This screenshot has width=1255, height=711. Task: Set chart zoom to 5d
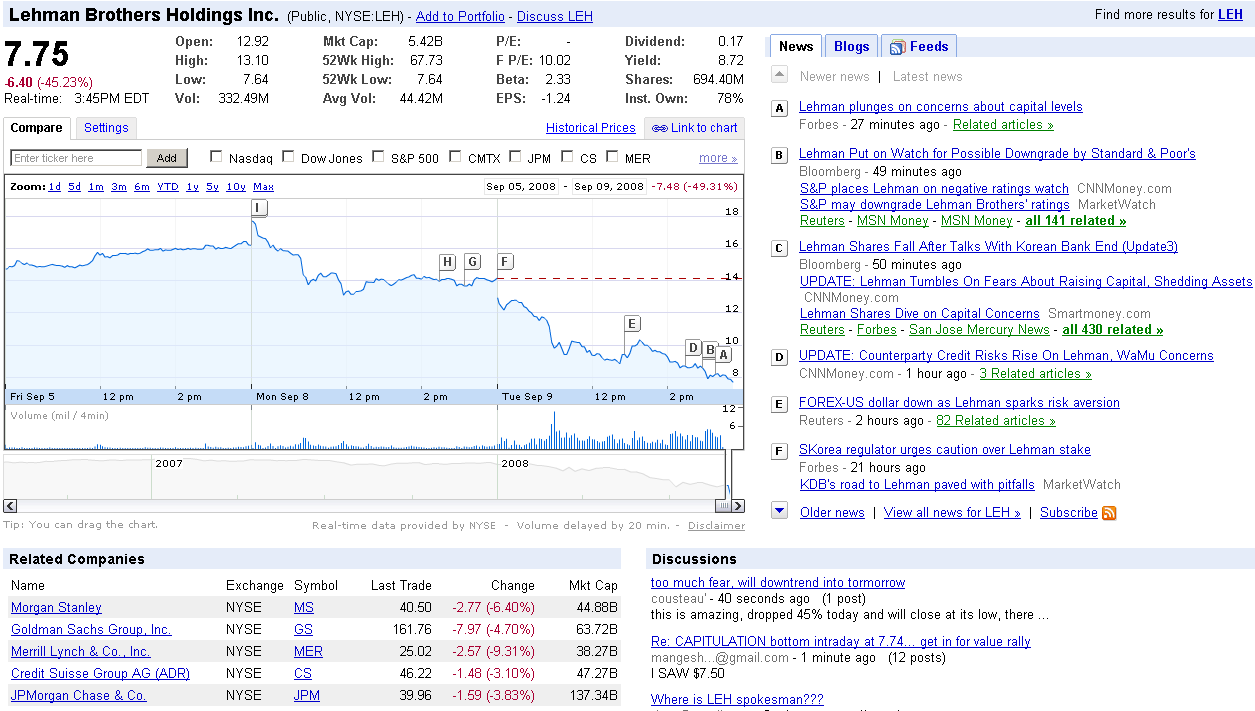[75, 187]
